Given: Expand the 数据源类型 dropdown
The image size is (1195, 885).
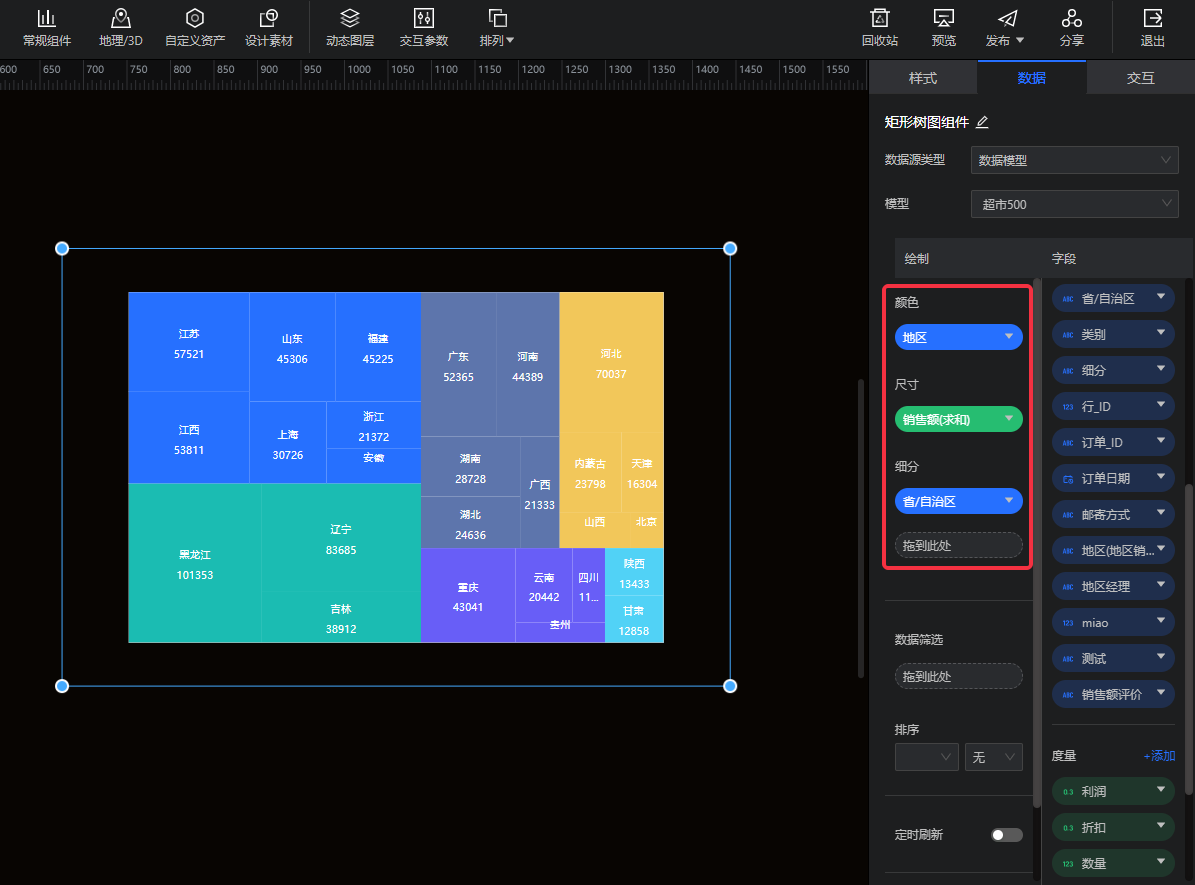Looking at the screenshot, I should point(1074,160).
